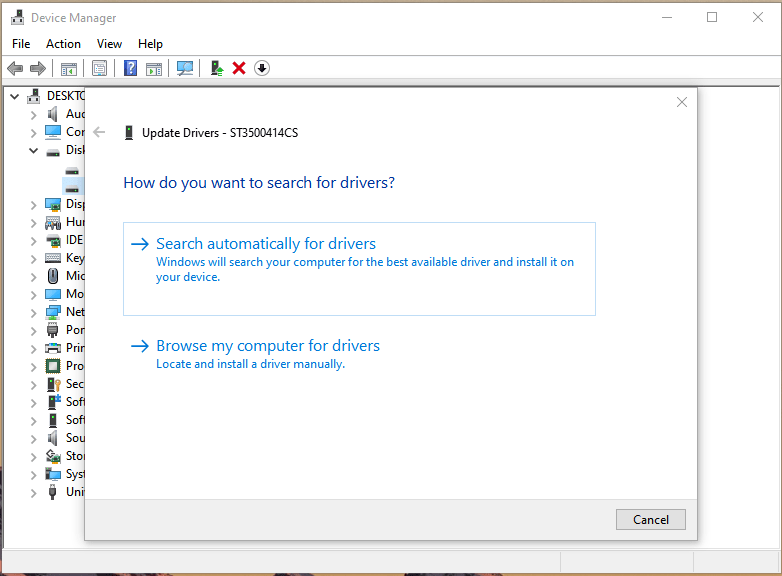782x576 pixels.
Task: Click the Printers category icon
Action: (53, 348)
